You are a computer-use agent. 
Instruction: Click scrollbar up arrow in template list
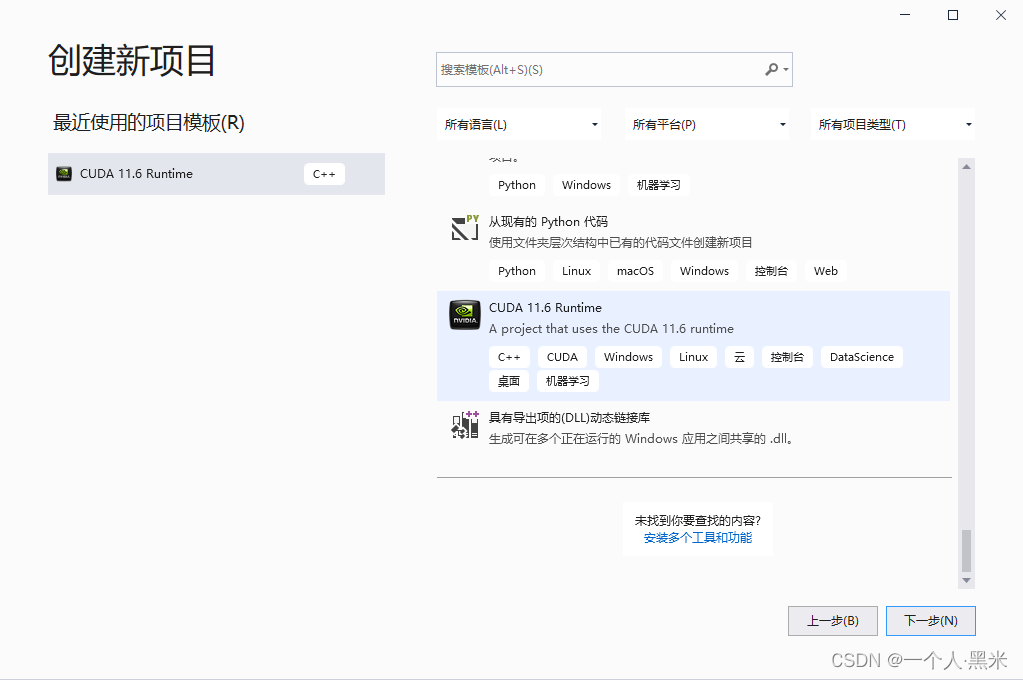coord(966,167)
